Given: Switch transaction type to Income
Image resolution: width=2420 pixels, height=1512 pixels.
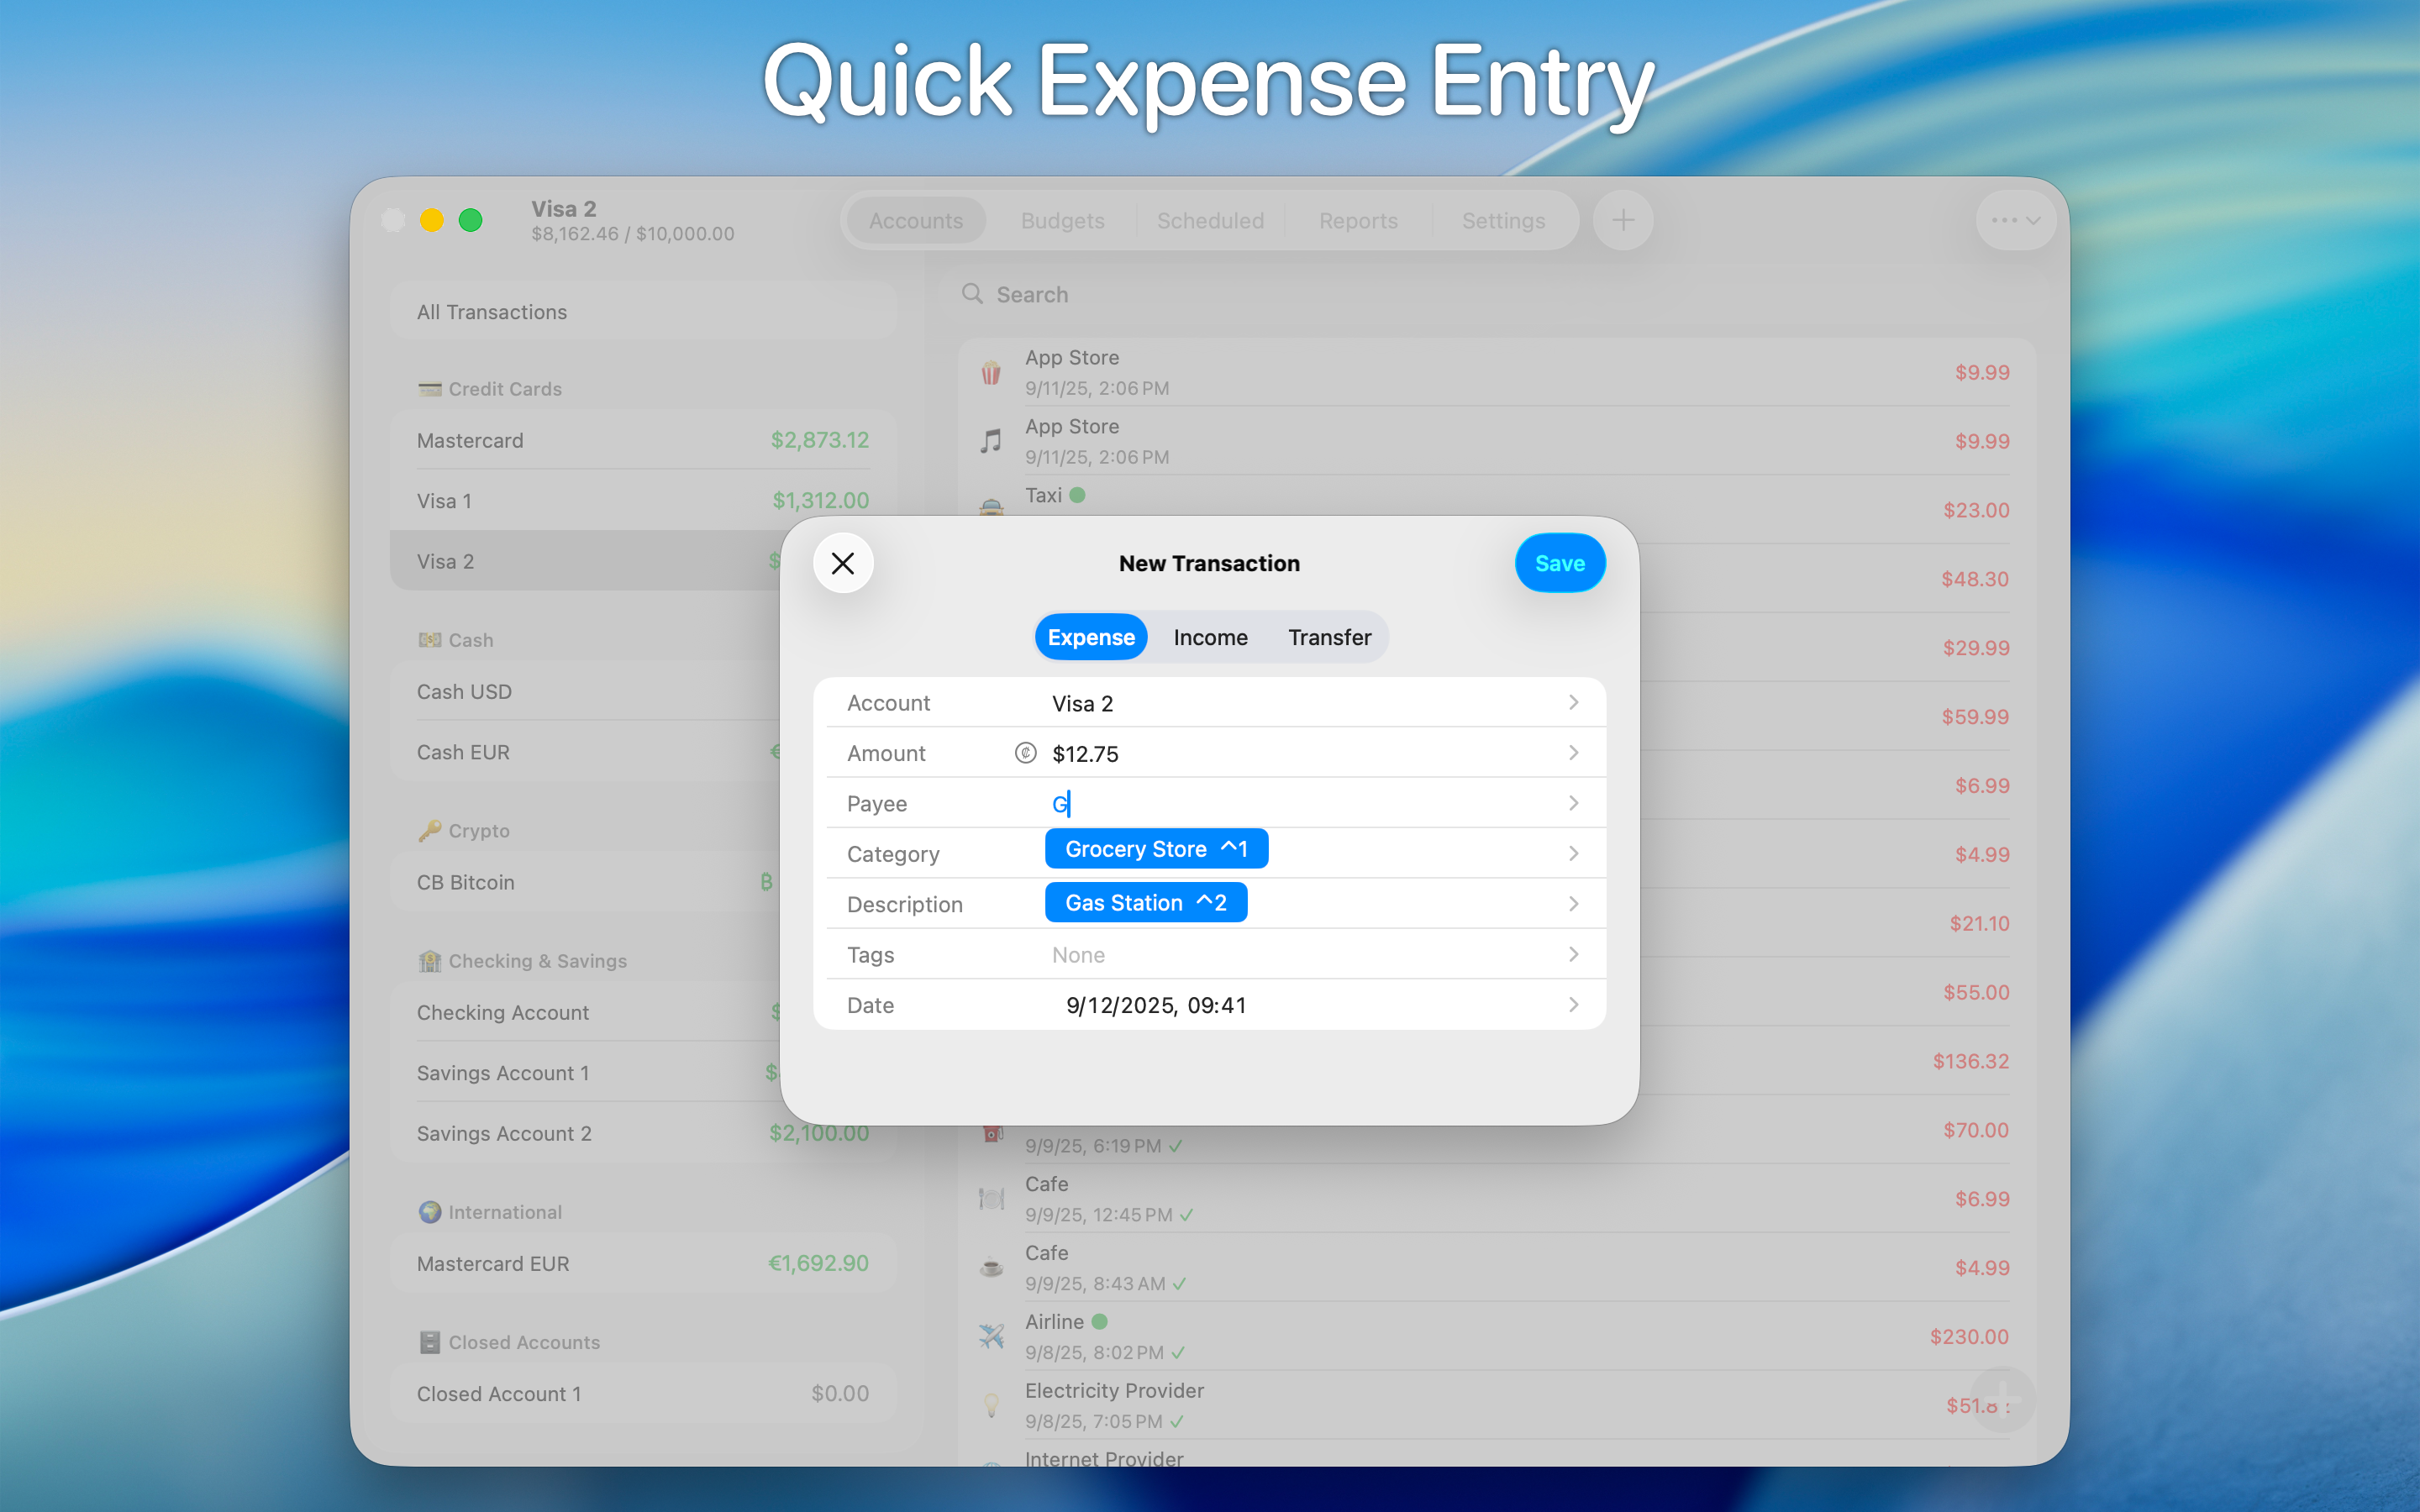Looking at the screenshot, I should (x=1210, y=637).
